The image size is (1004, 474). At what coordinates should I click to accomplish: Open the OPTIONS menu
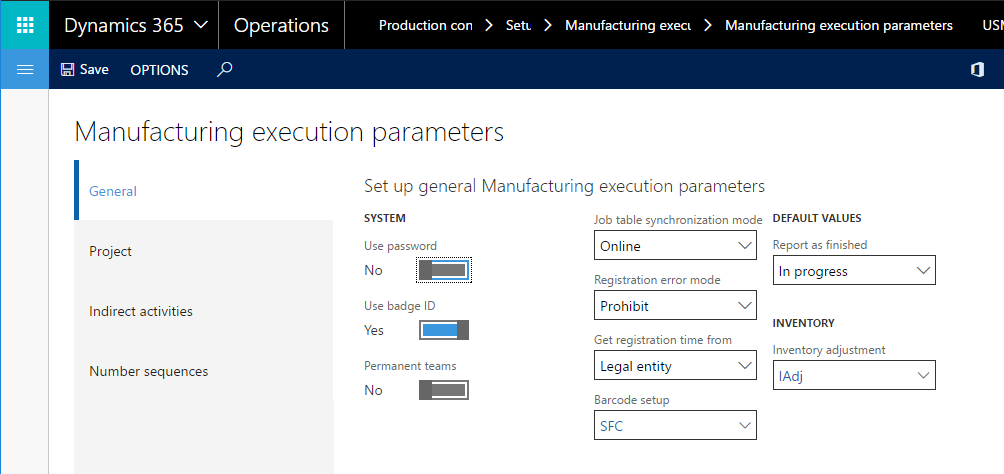pyautogui.click(x=159, y=70)
